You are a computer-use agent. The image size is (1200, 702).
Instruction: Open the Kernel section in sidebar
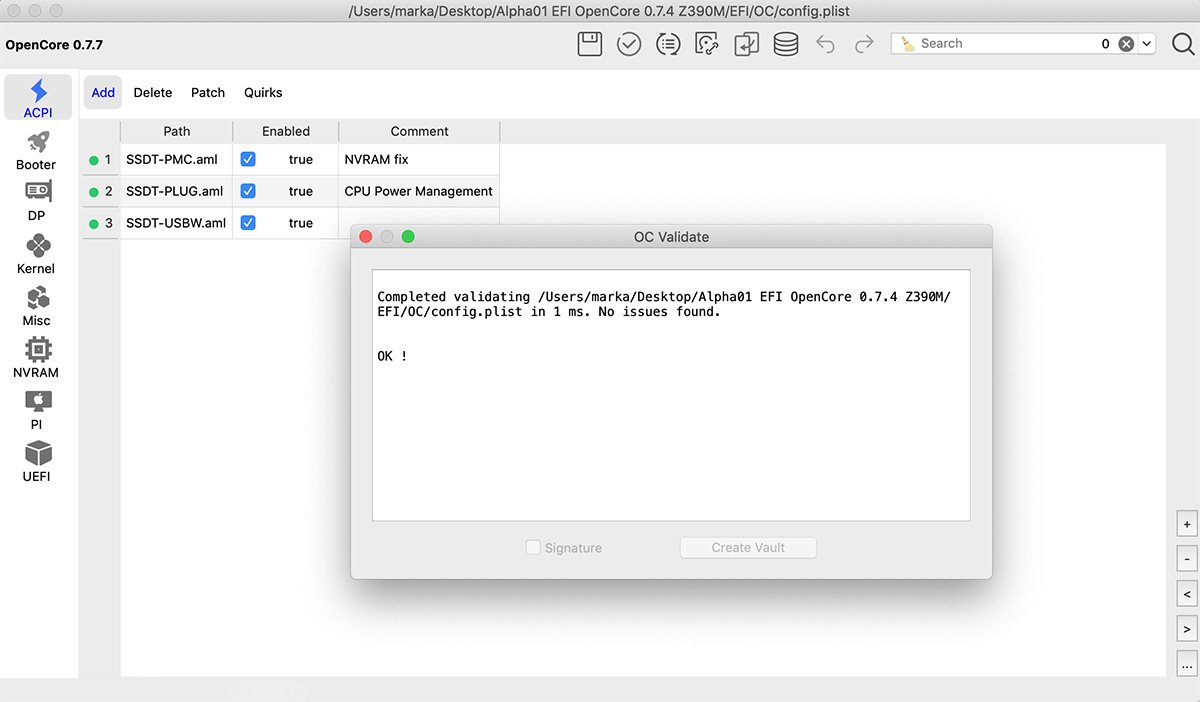pos(37,254)
